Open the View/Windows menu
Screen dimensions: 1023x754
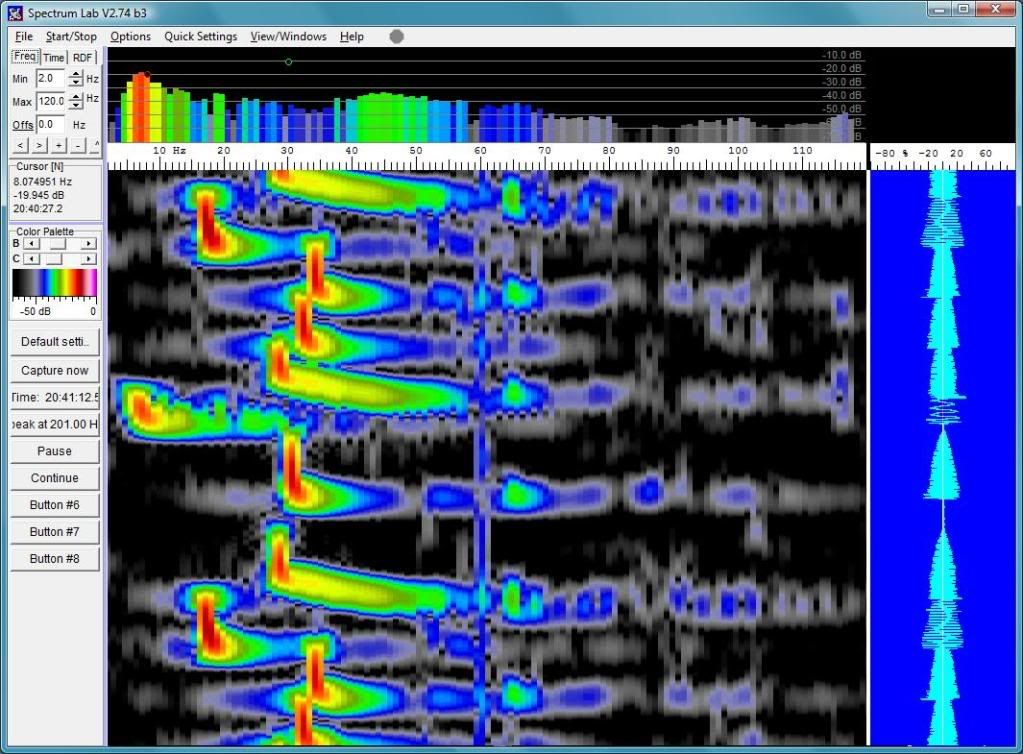coord(288,37)
